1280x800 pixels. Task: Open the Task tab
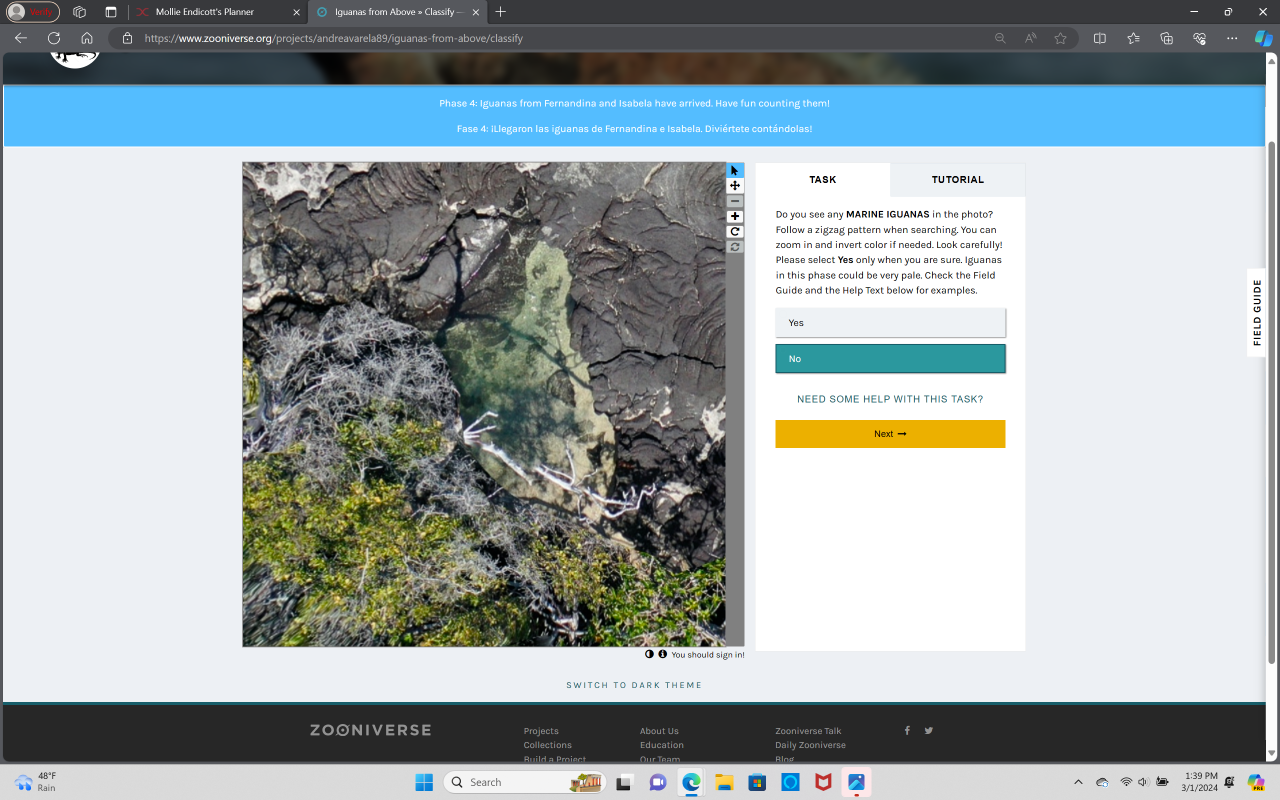click(823, 180)
